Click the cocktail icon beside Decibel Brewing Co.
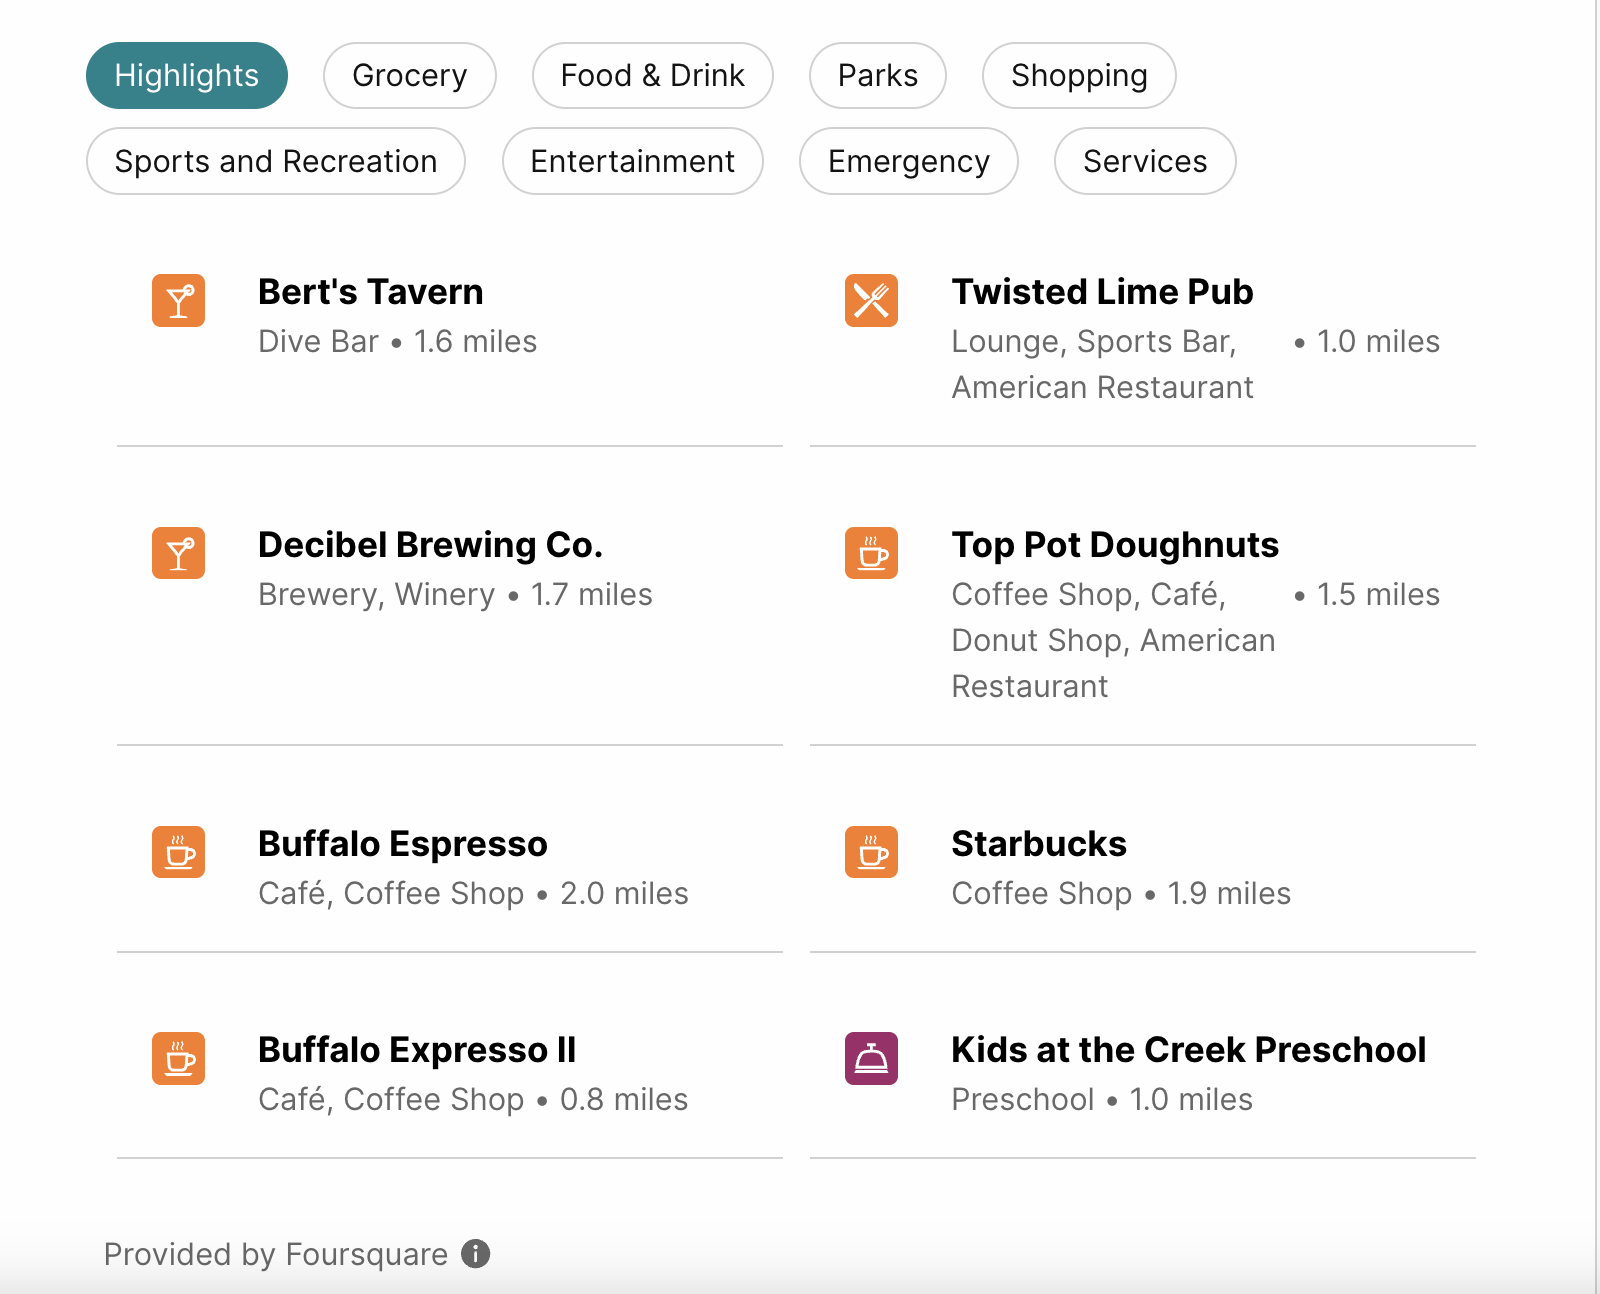This screenshot has width=1600, height=1294. 178,553
